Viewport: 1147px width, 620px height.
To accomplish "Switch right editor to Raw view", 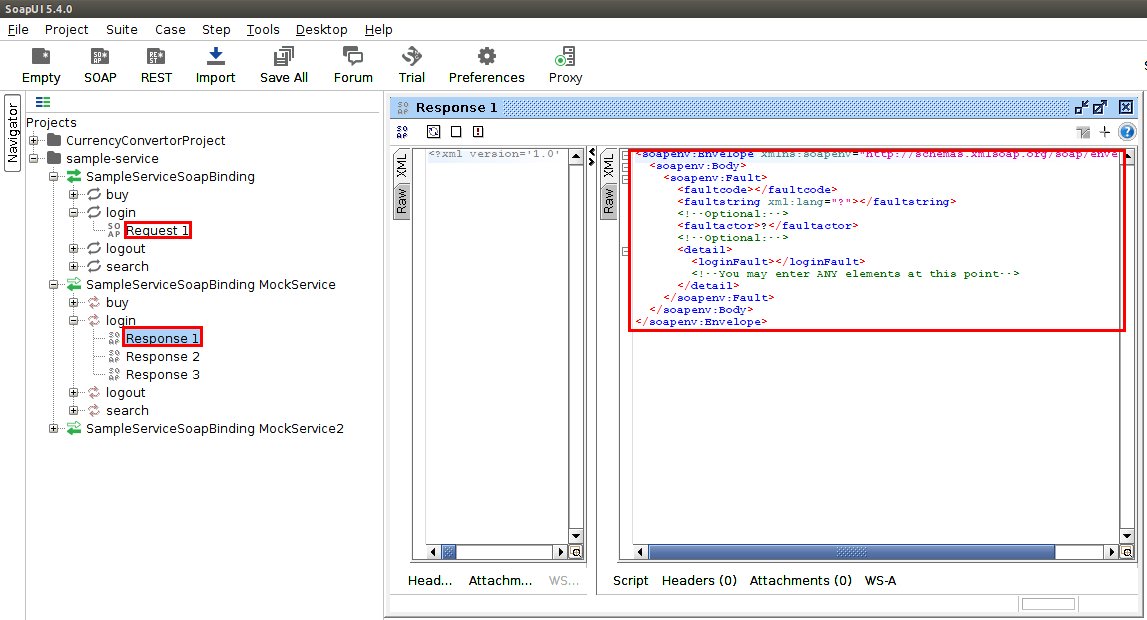I will click(x=608, y=201).
